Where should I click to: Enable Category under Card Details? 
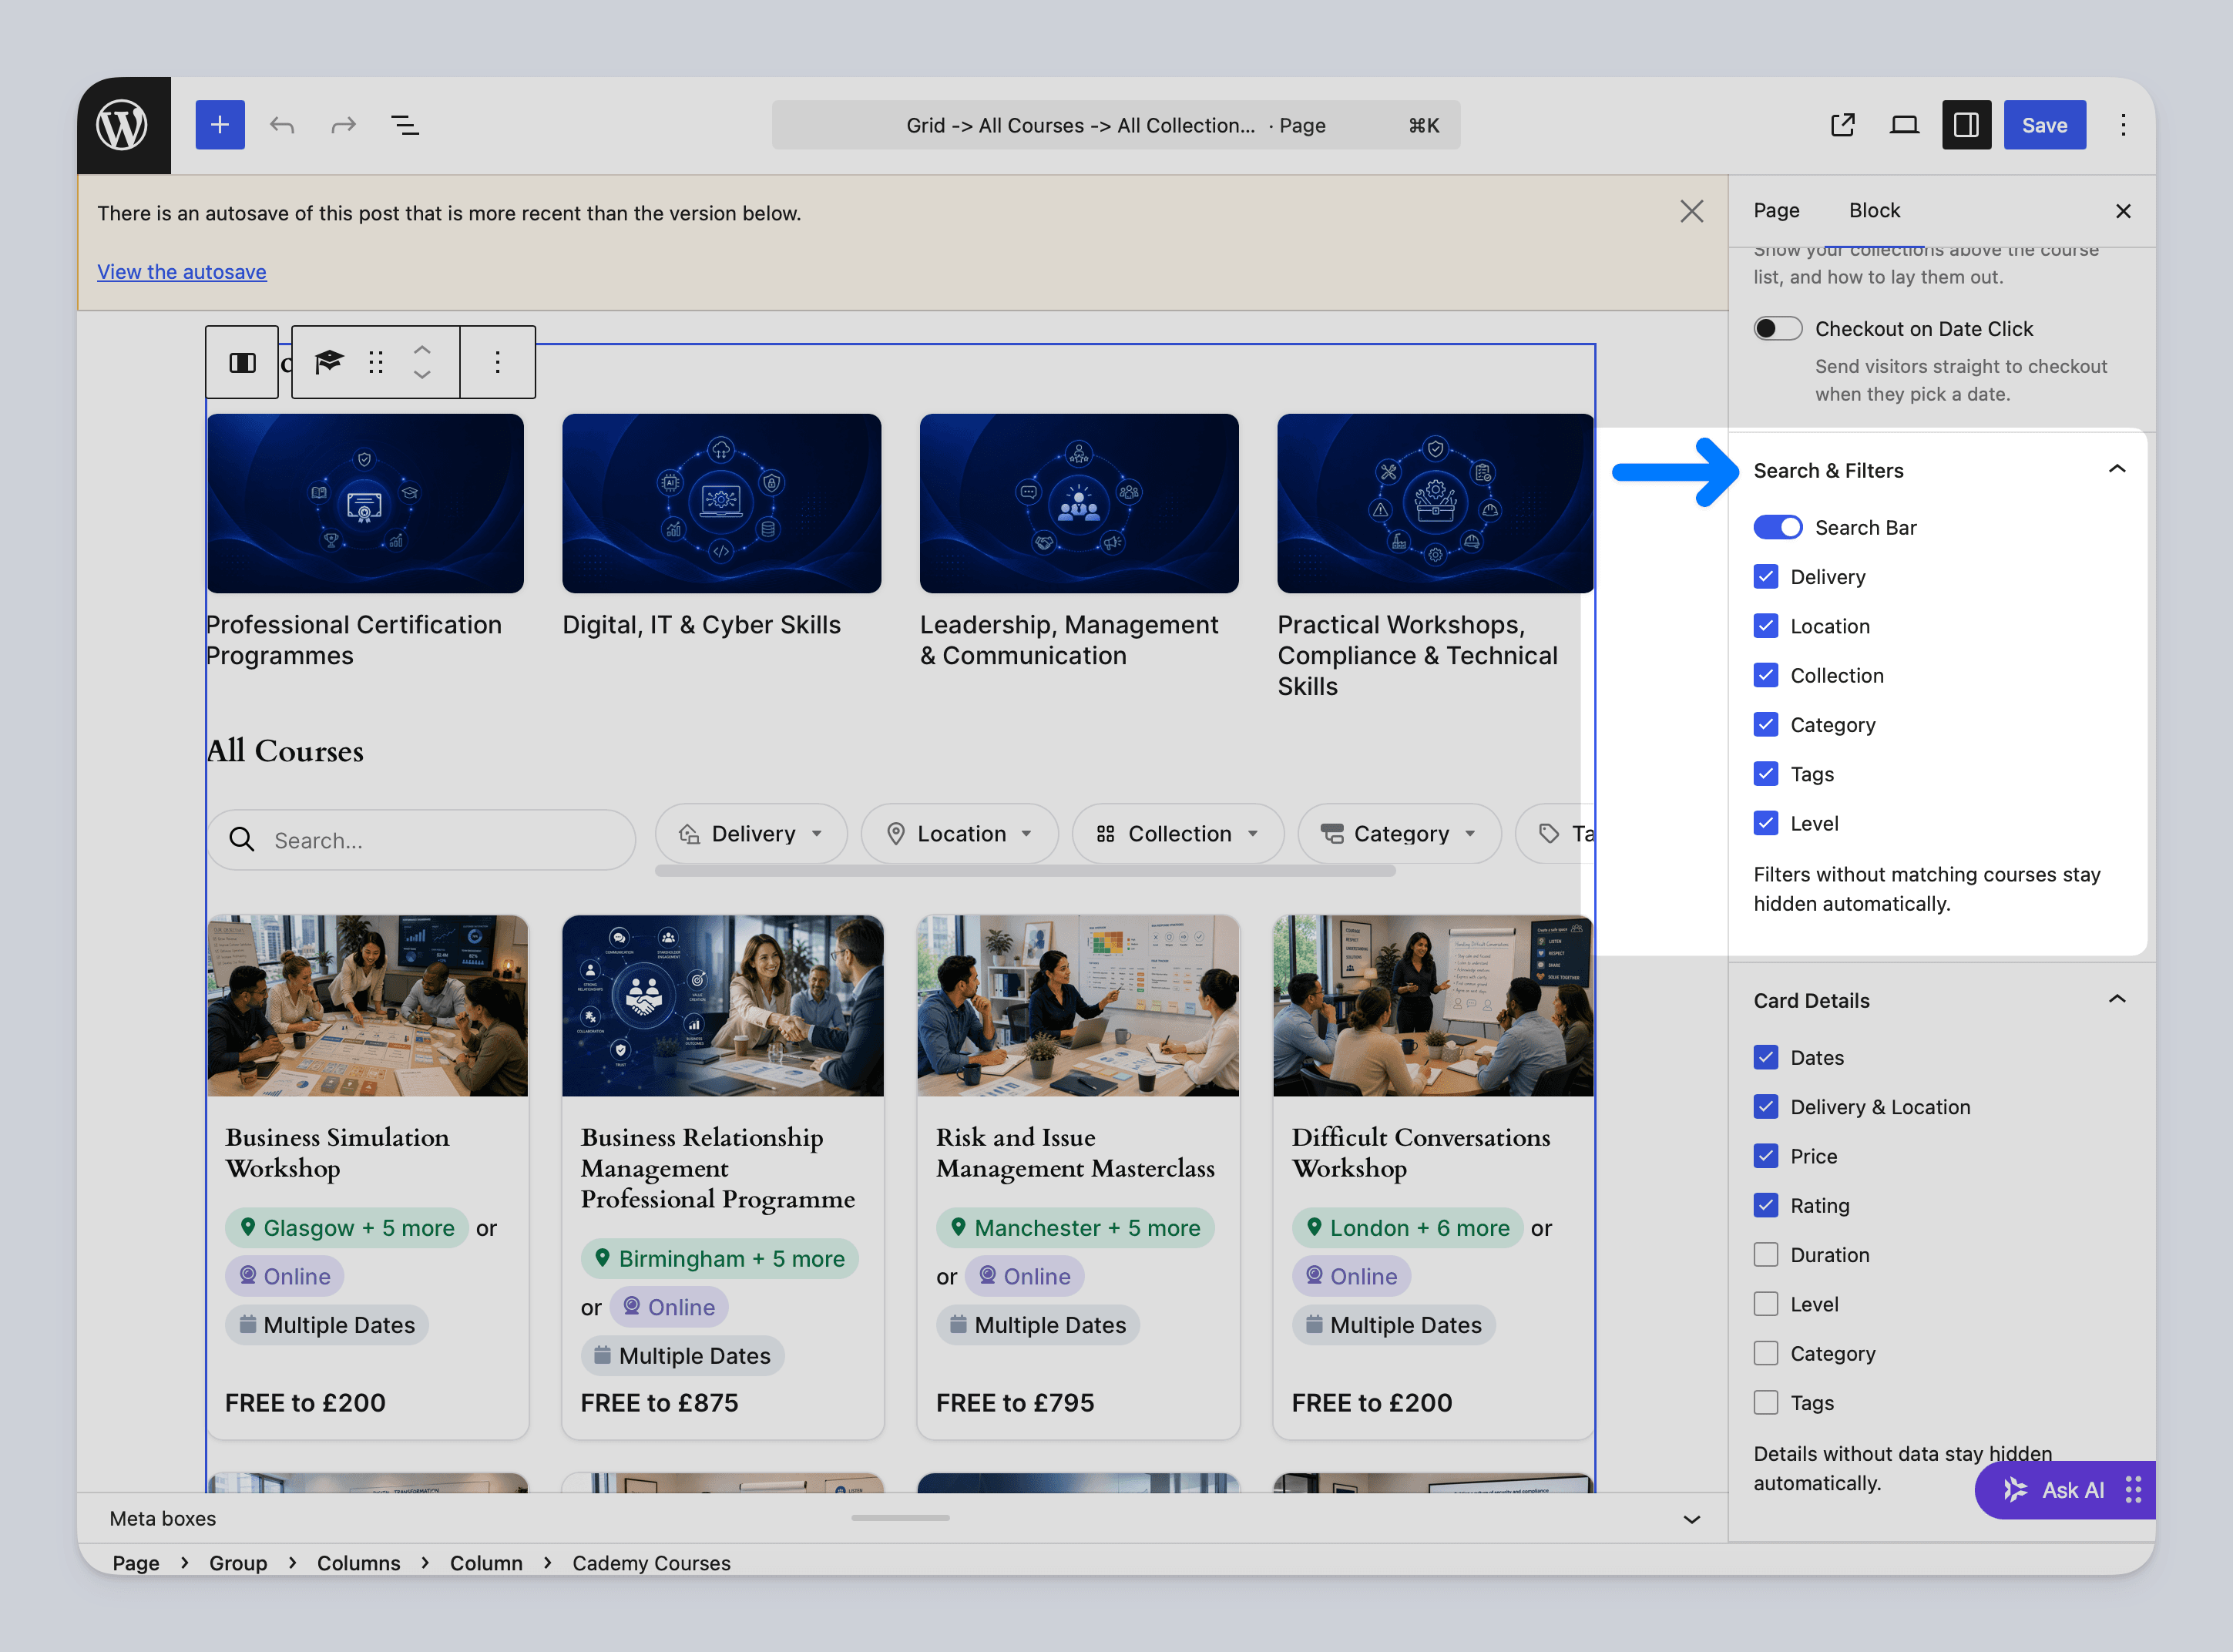(x=1766, y=1353)
